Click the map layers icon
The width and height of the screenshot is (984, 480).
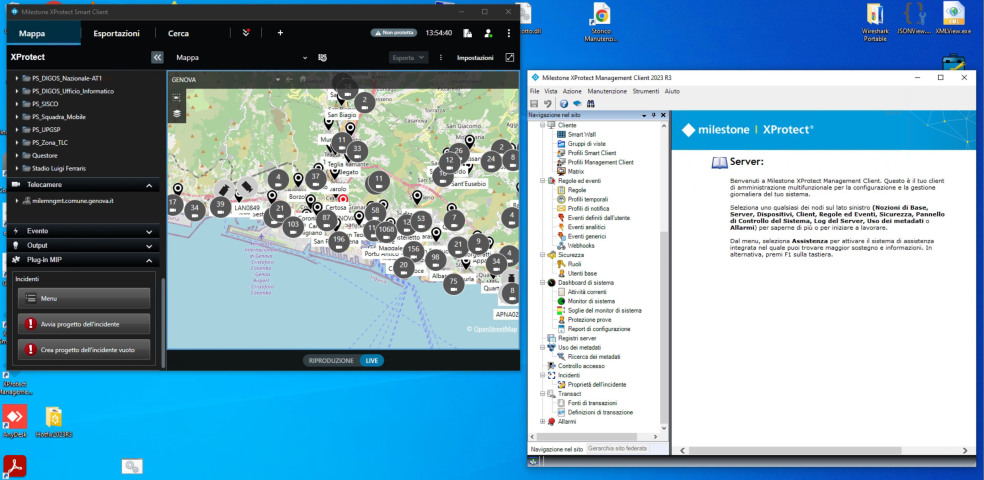(177, 114)
